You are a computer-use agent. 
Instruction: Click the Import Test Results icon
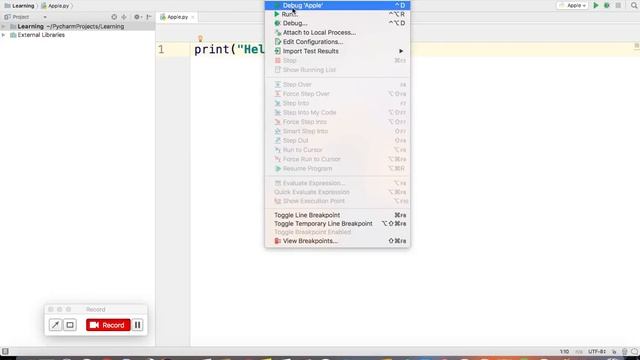pos(278,51)
